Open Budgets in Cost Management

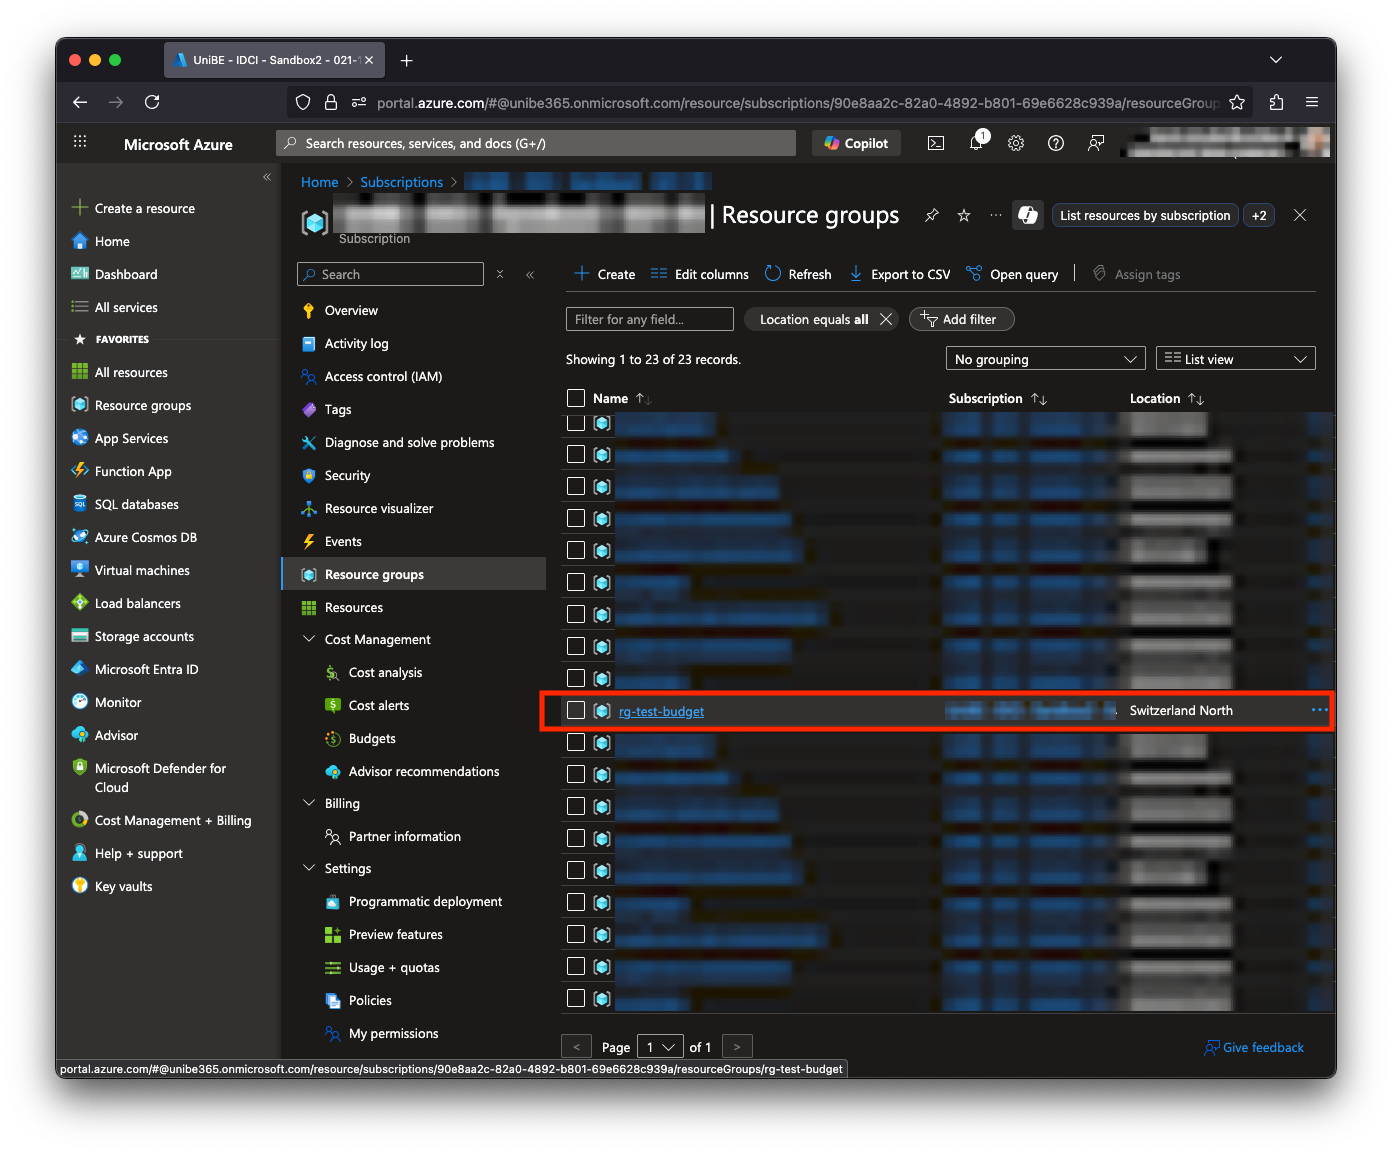(x=370, y=738)
